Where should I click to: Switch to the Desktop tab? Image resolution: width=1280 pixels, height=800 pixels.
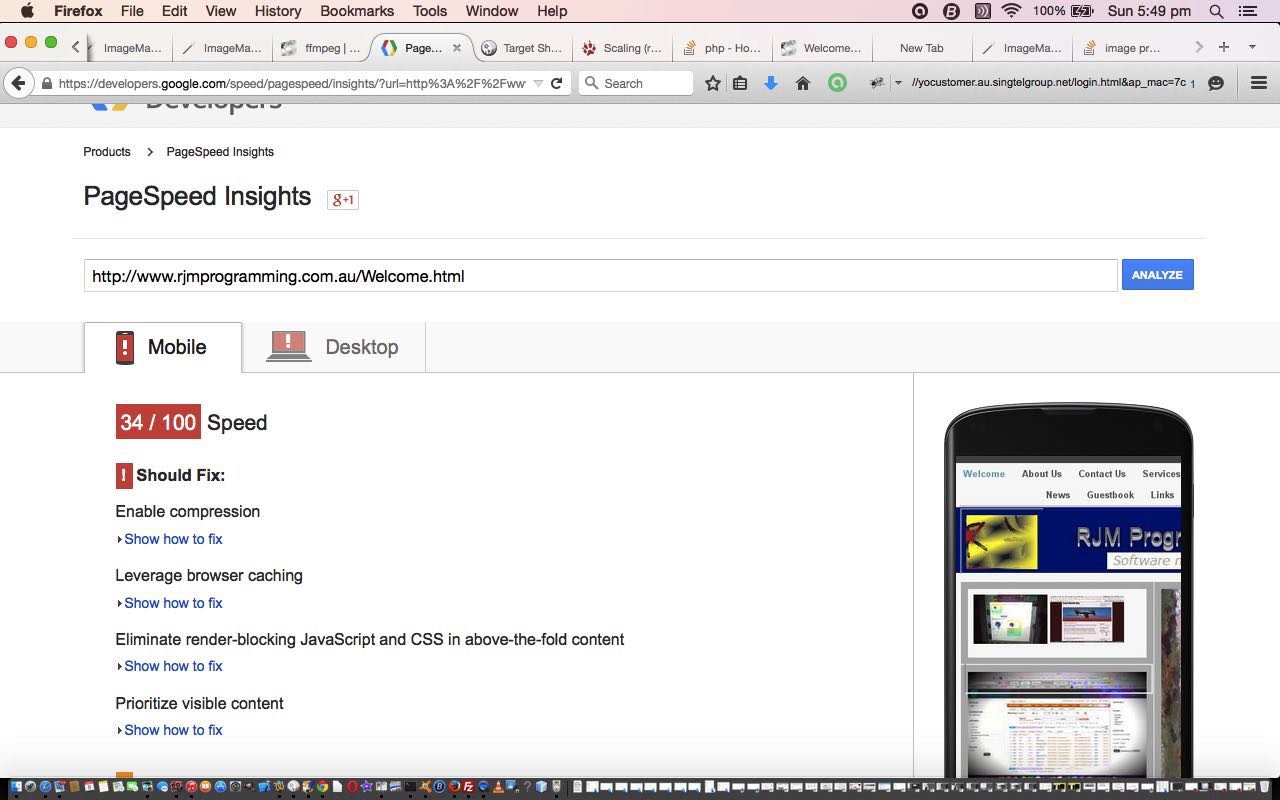coord(335,347)
